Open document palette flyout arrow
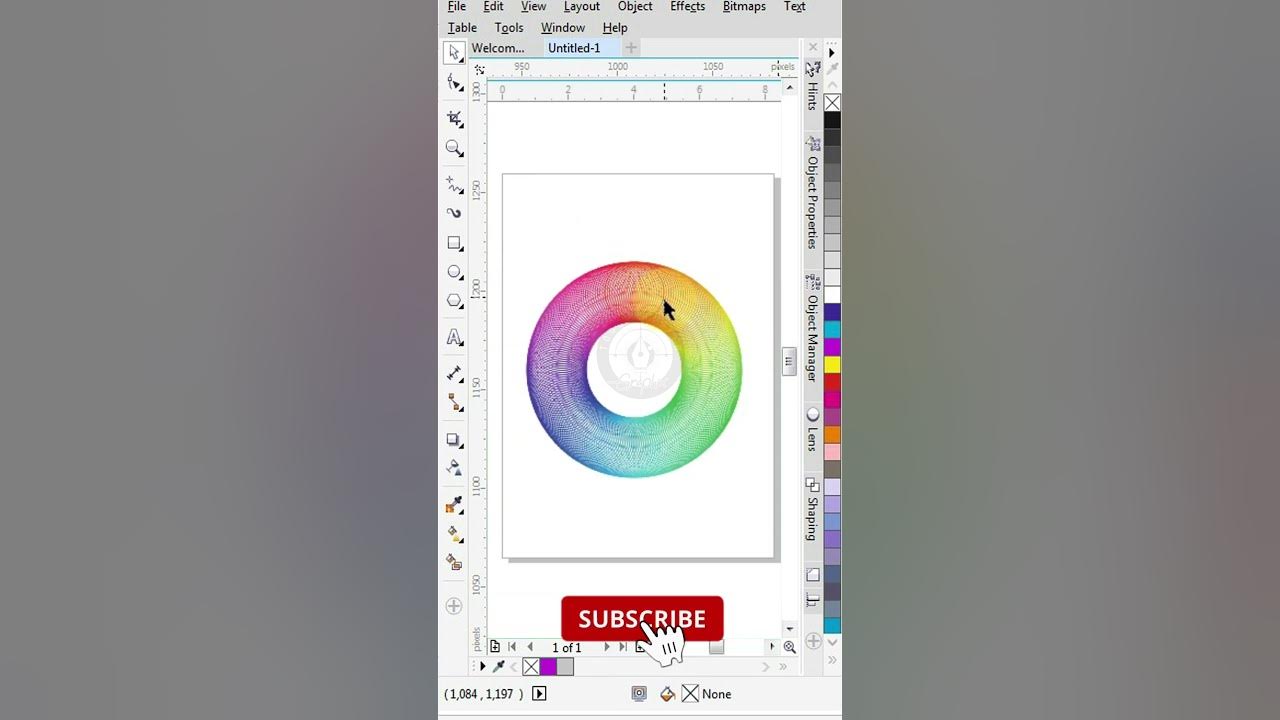The height and width of the screenshot is (720, 1280). pyautogui.click(x=482, y=667)
